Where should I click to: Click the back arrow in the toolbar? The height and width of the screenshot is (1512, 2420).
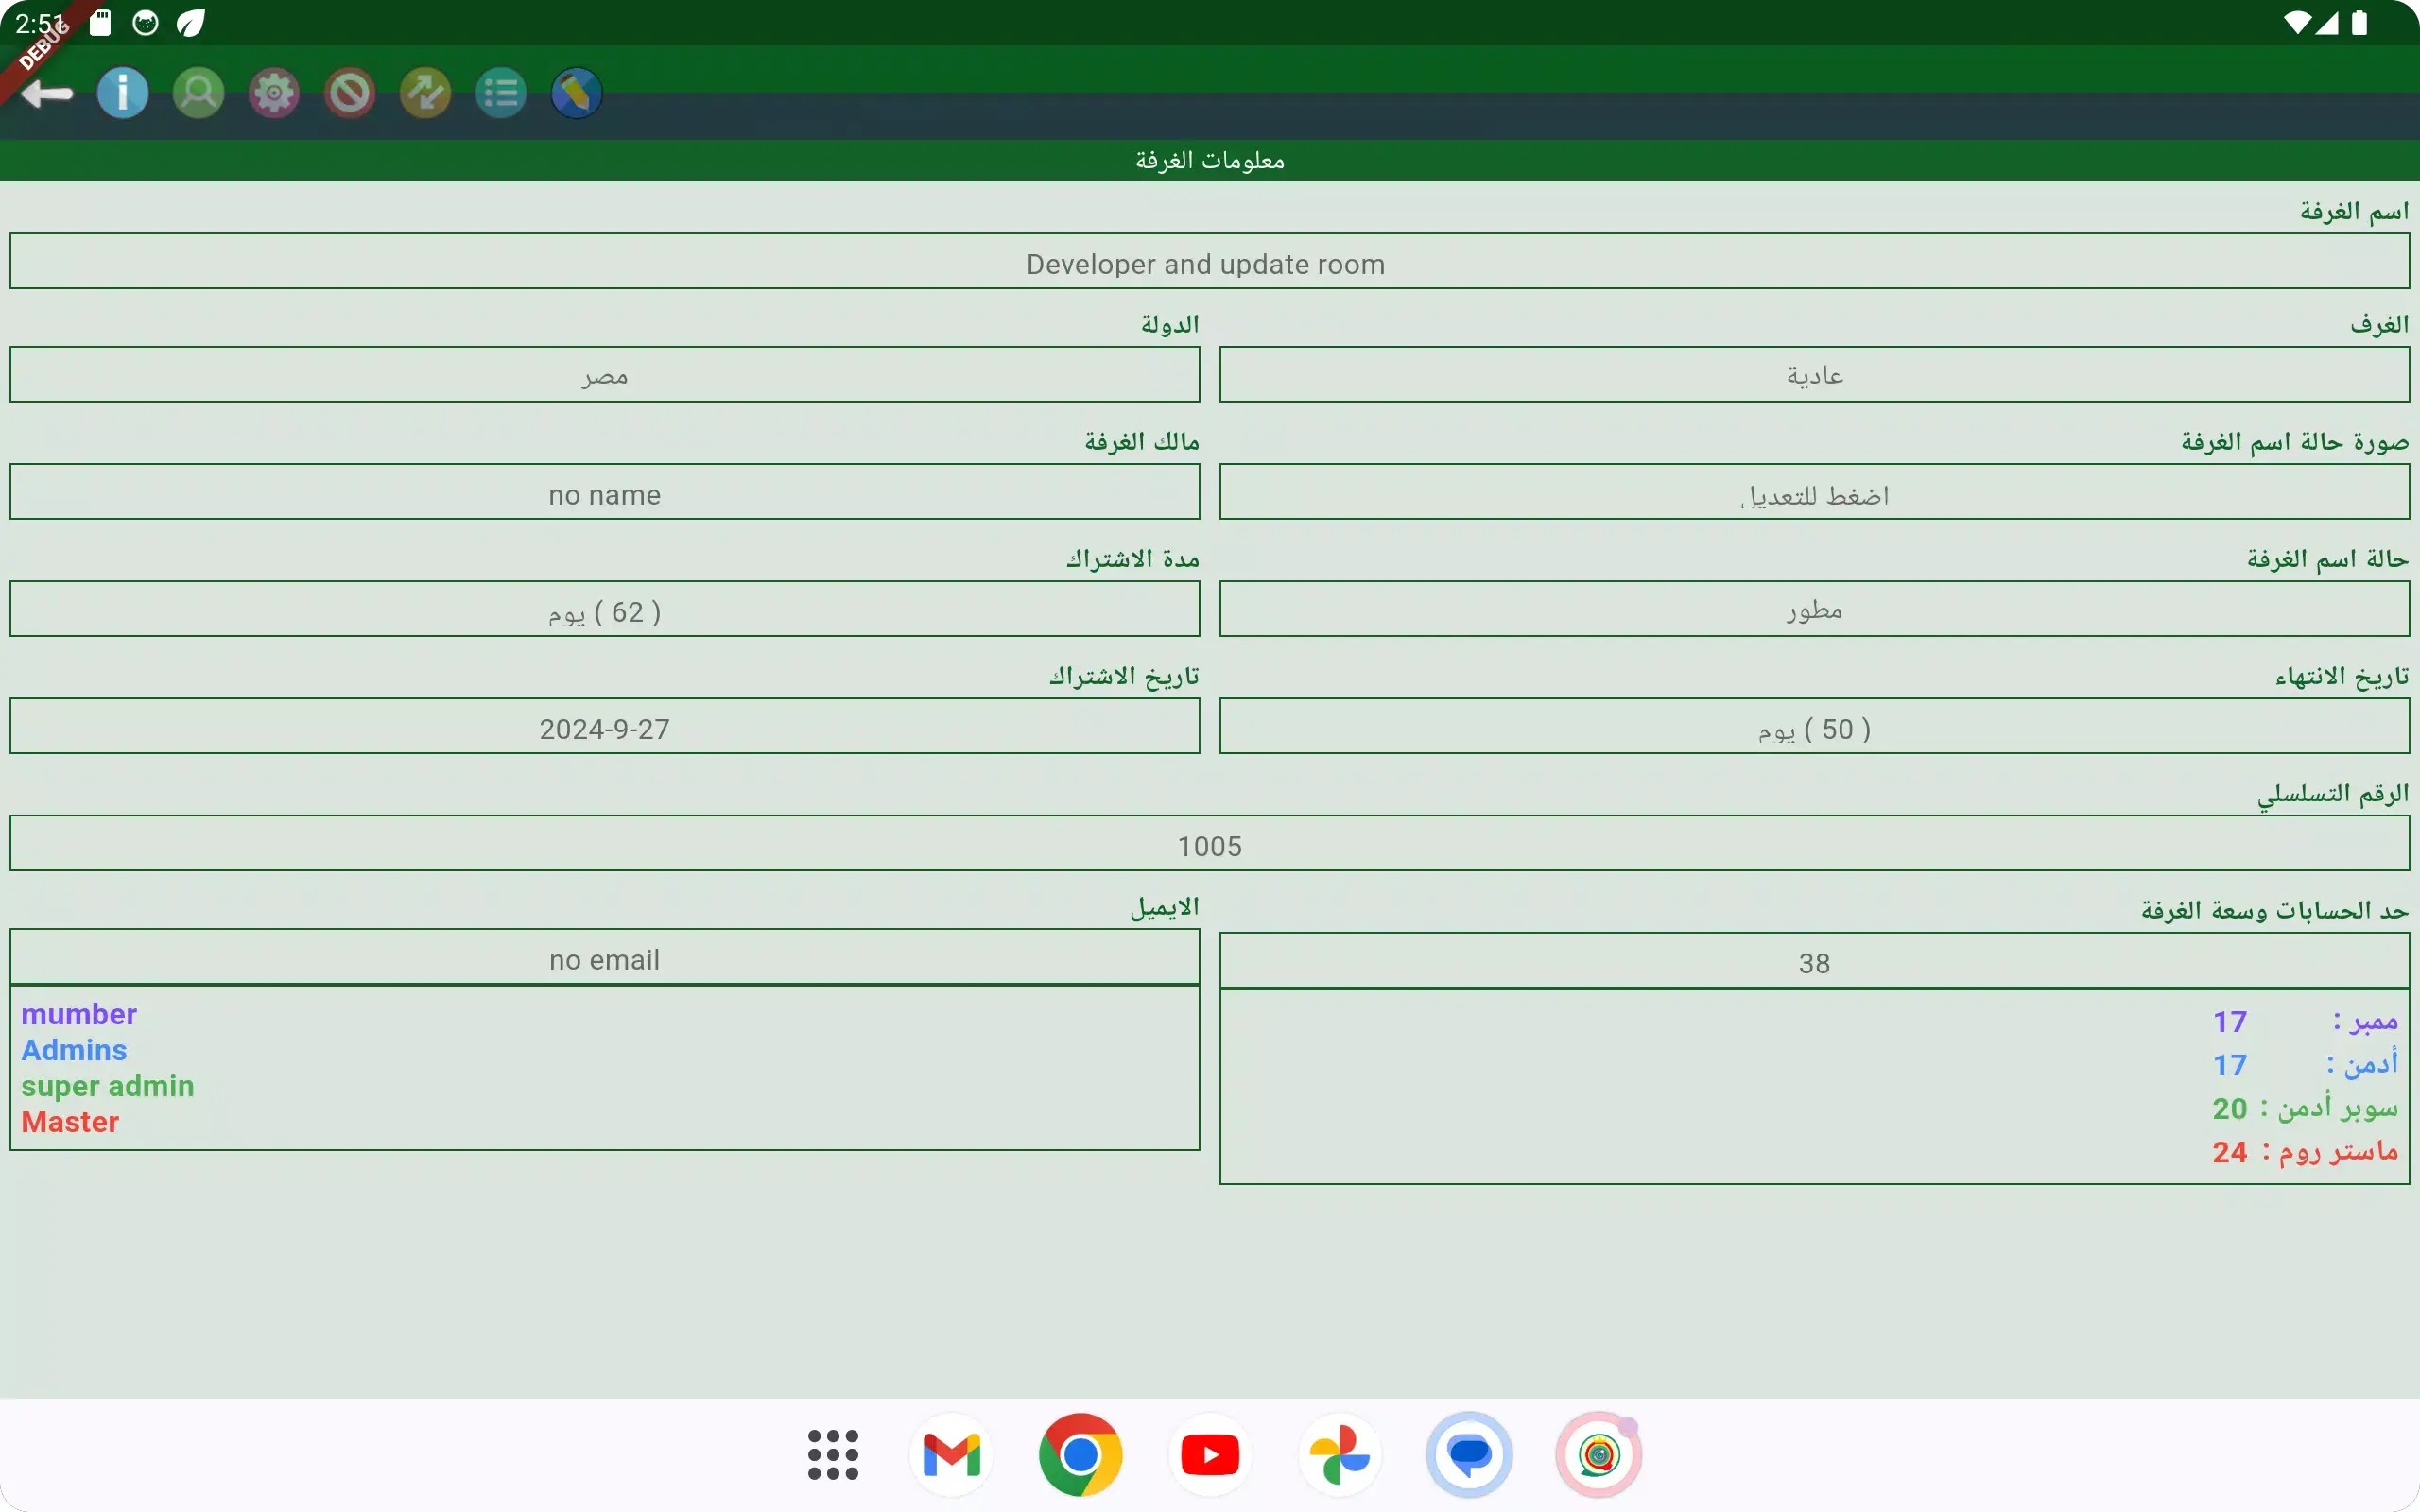[x=46, y=92]
